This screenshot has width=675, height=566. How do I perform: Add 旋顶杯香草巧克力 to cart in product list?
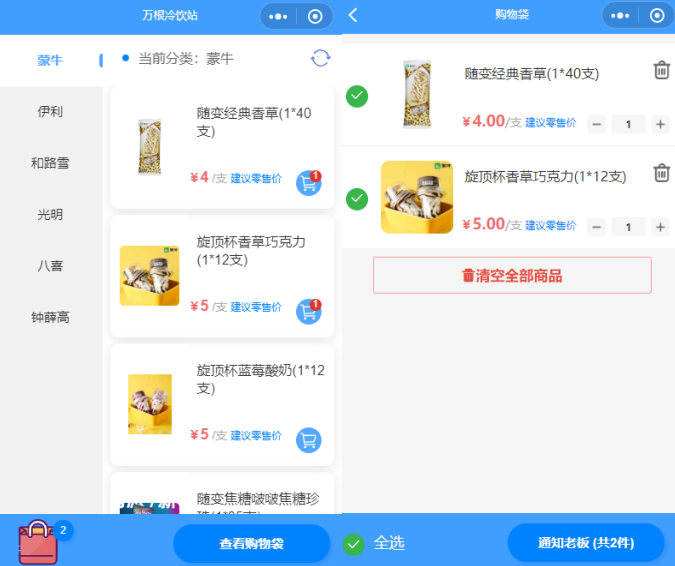309,312
